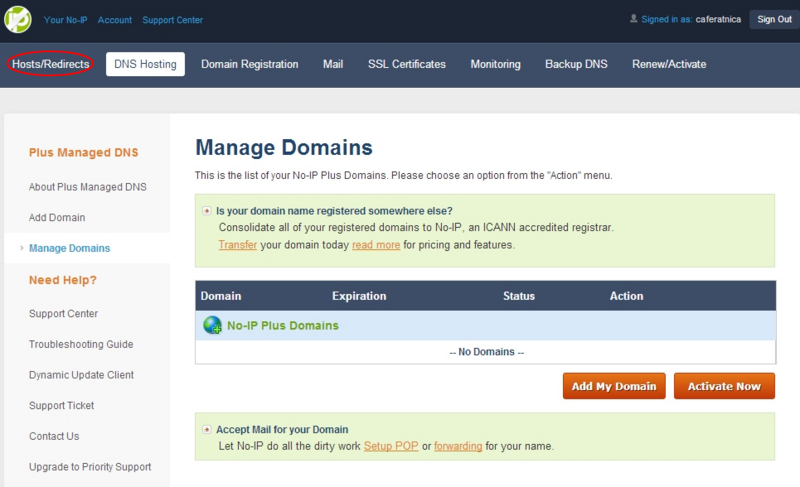Click the Action column header
The width and height of the screenshot is (800, 487).
pyautogui.click(x=627, y=296)
